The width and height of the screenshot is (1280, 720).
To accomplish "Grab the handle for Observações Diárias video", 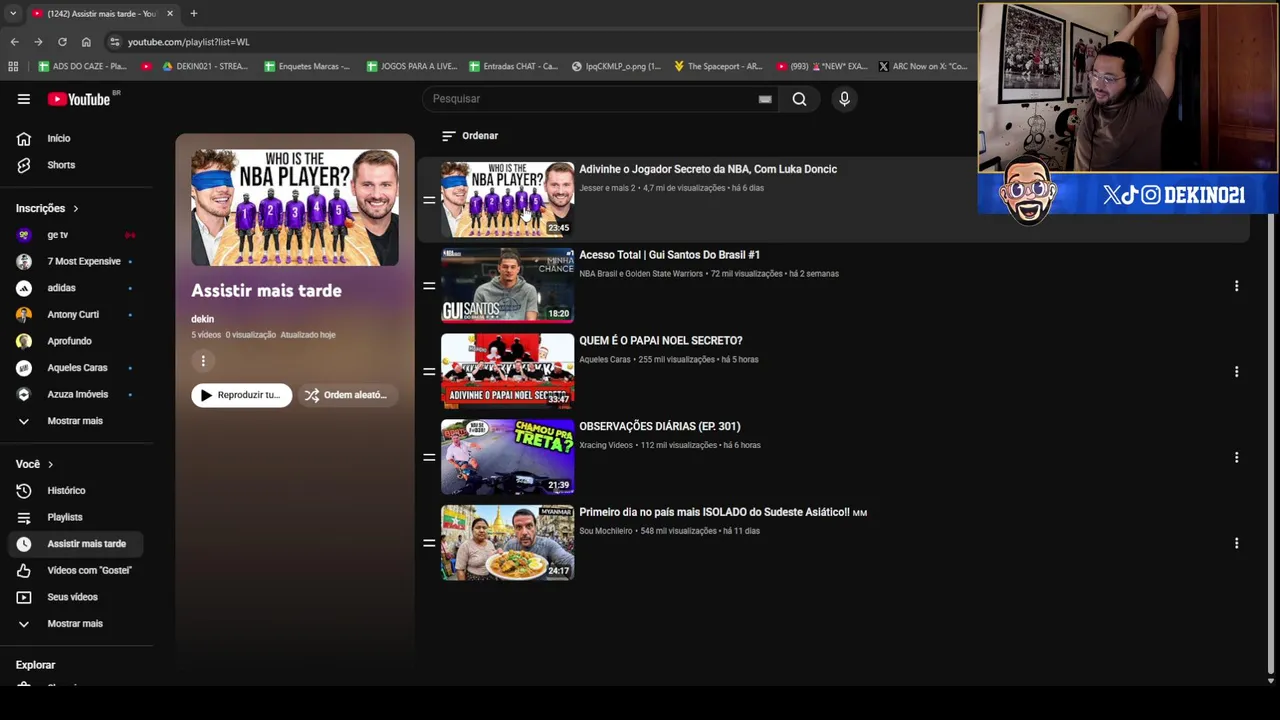I will tap(429, 457).
